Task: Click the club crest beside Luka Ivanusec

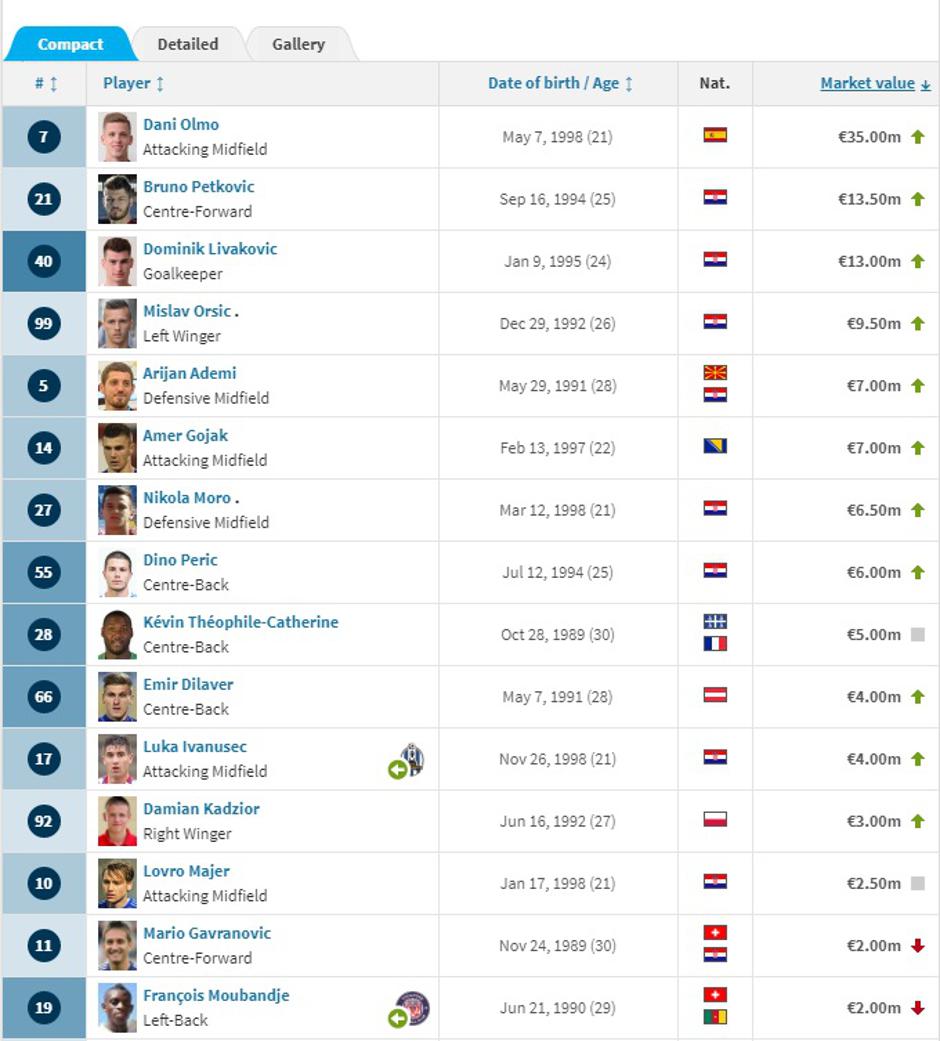Action: (413, 759)
